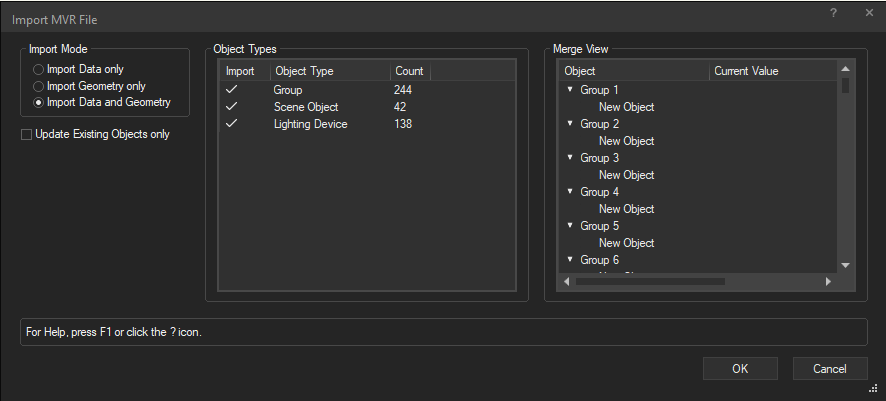
Task: Close the Import MVR File dialog
Action: (867, 13)
